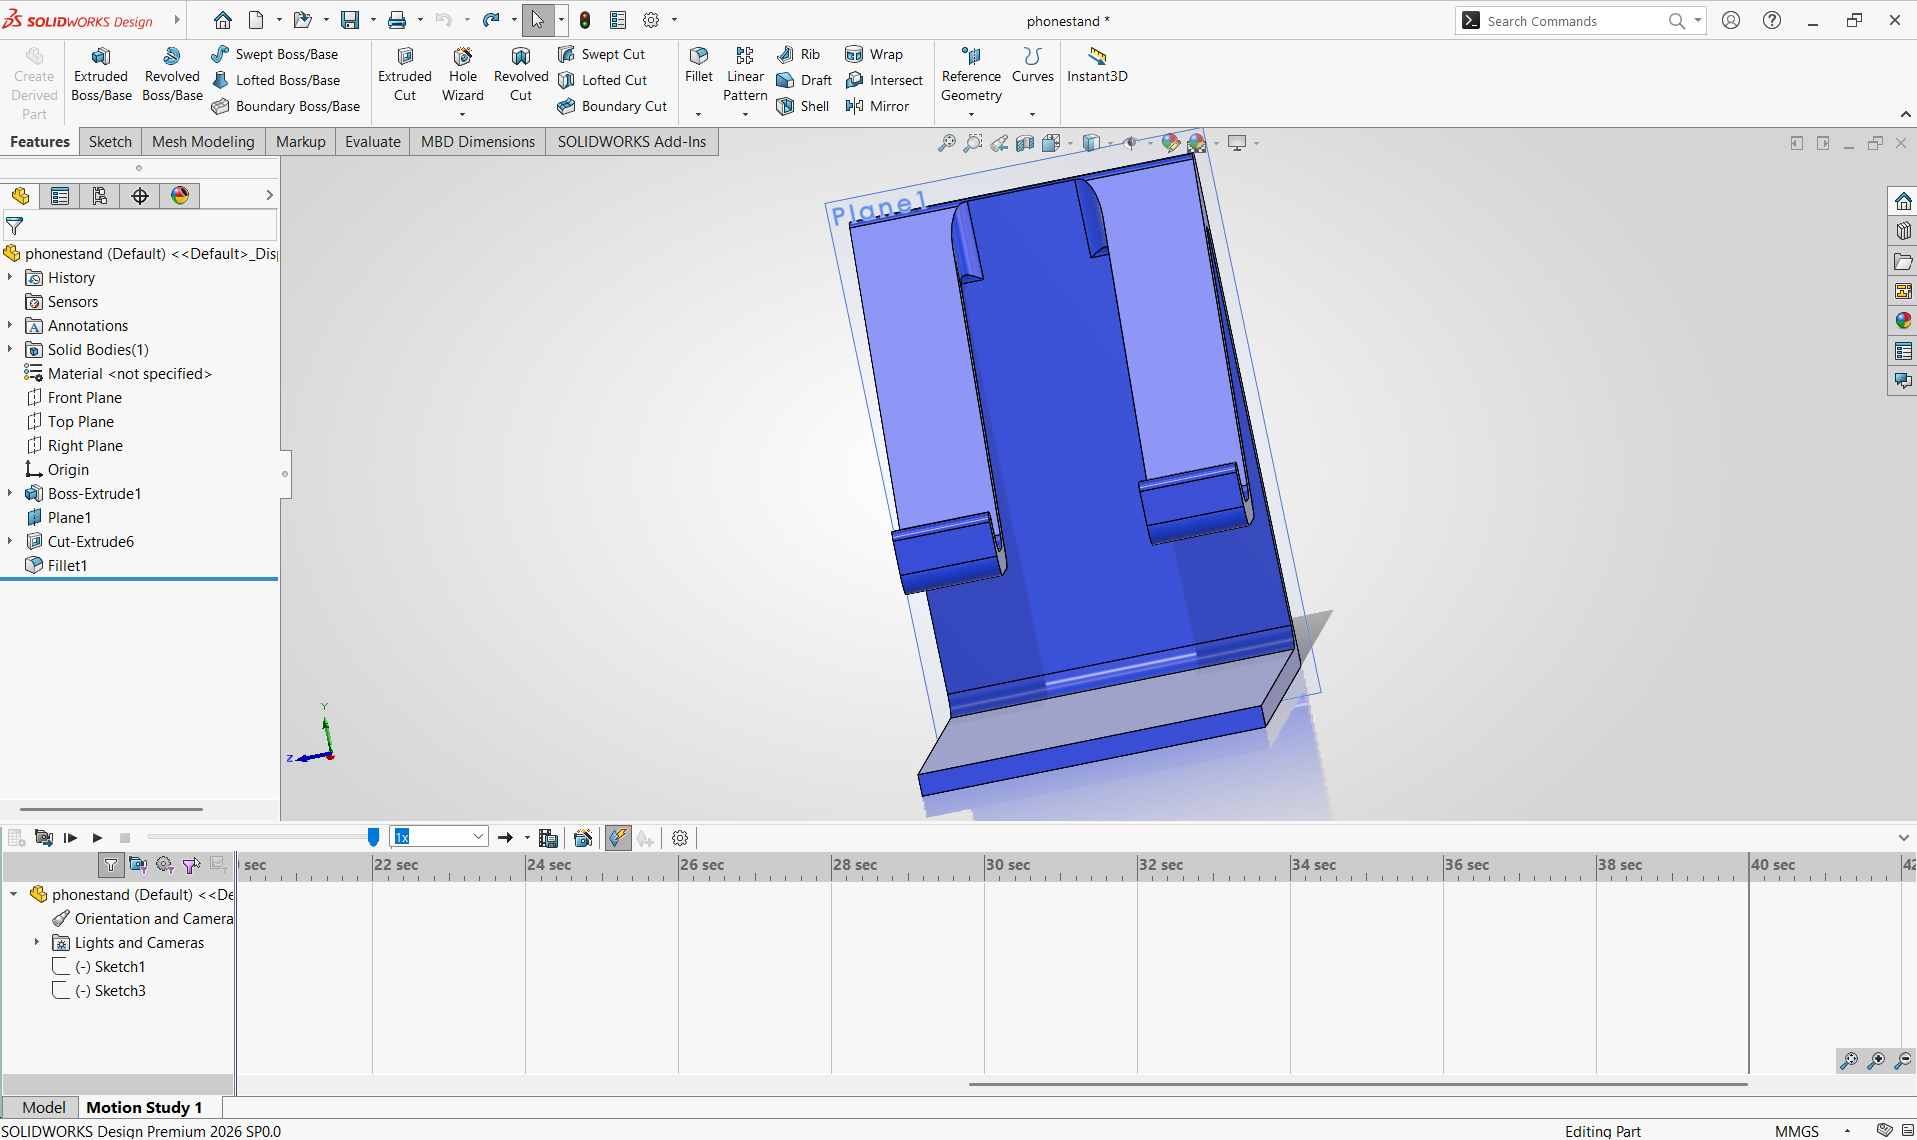This screenshot has height=1140, width=1917.
Task: Choose the Revolved Cut tool
Action: tap(521, 75)
